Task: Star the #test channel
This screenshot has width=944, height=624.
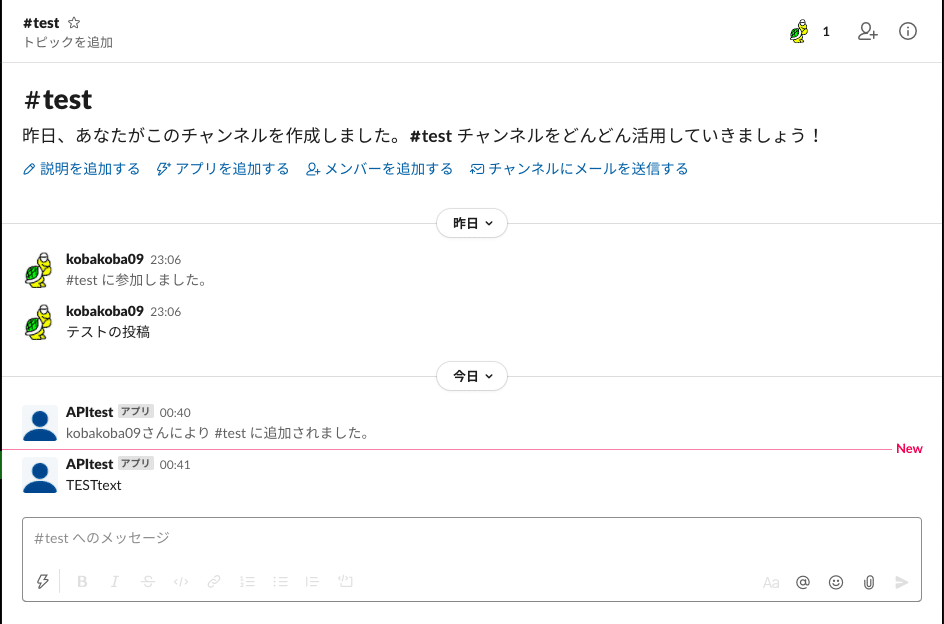Action: 74,23
